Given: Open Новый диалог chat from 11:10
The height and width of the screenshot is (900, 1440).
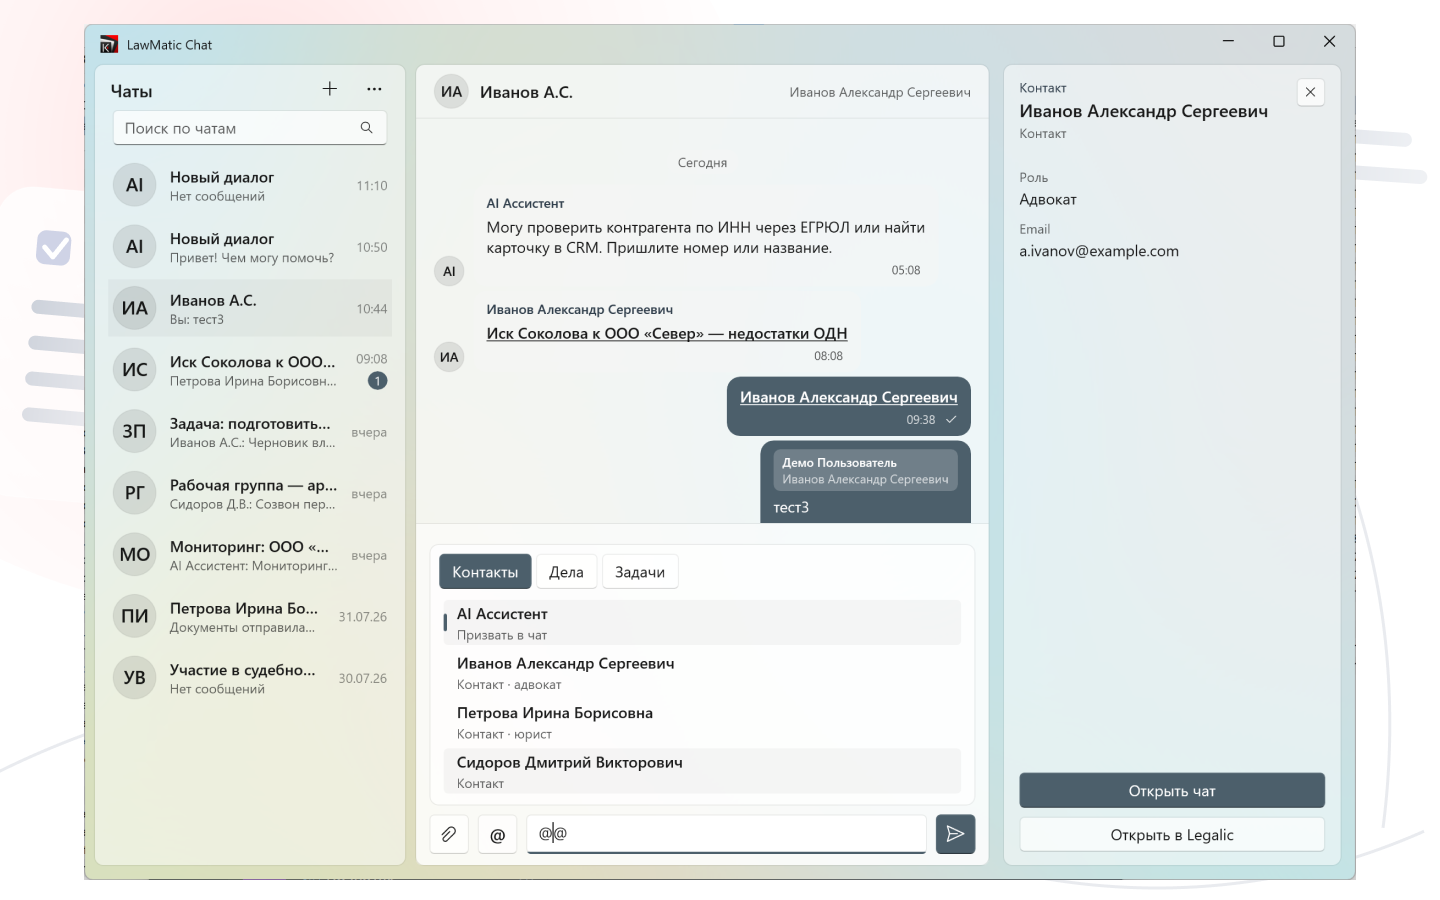Looking at the screenshot, I should pos(250,186).
